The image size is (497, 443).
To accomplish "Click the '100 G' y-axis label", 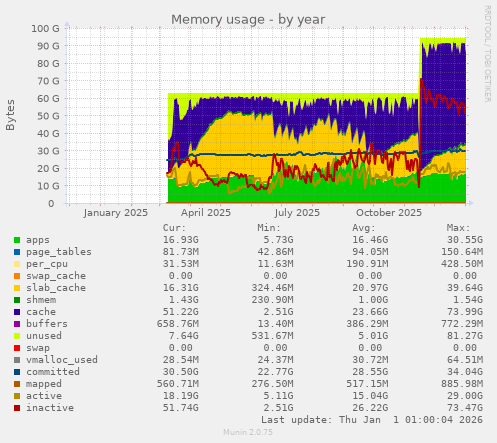I will [46, 29].
